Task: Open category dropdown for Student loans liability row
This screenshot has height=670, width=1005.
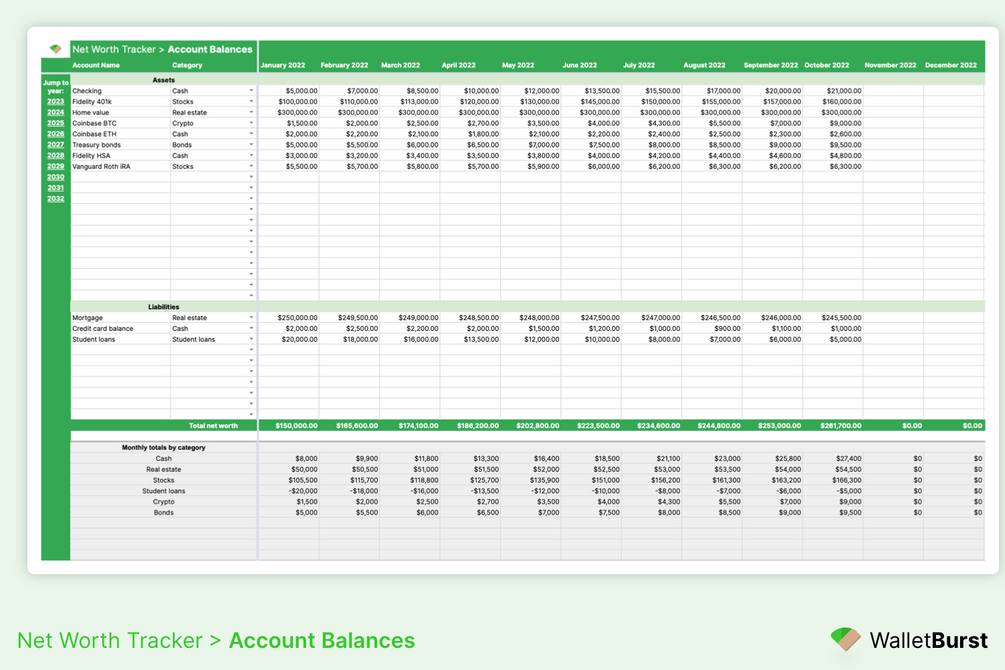Action: coord(251,339)
